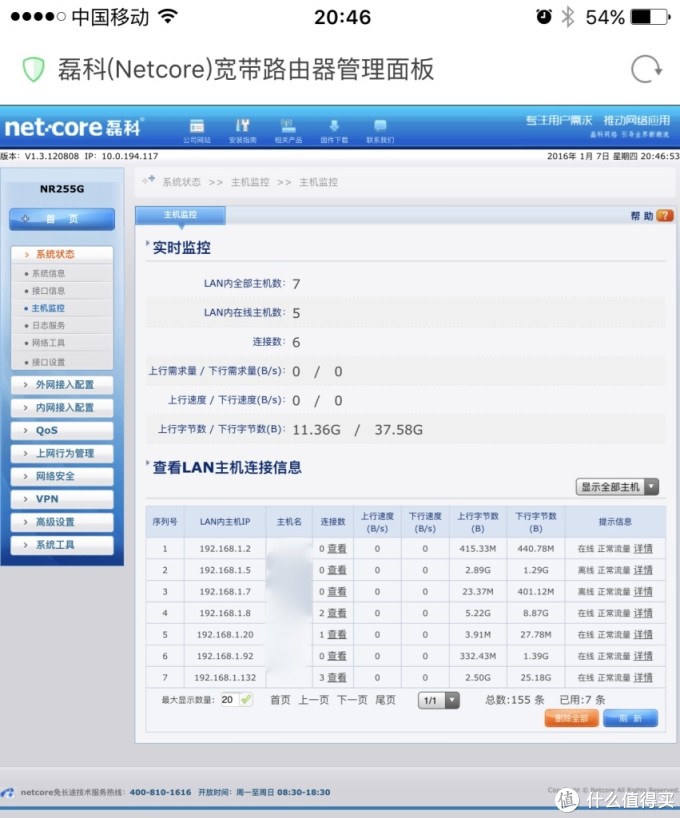Open the contact us icon
Image resolution: width=680 pixels, height=818 pixels.
pyautogui.click(x=380, y=131)
